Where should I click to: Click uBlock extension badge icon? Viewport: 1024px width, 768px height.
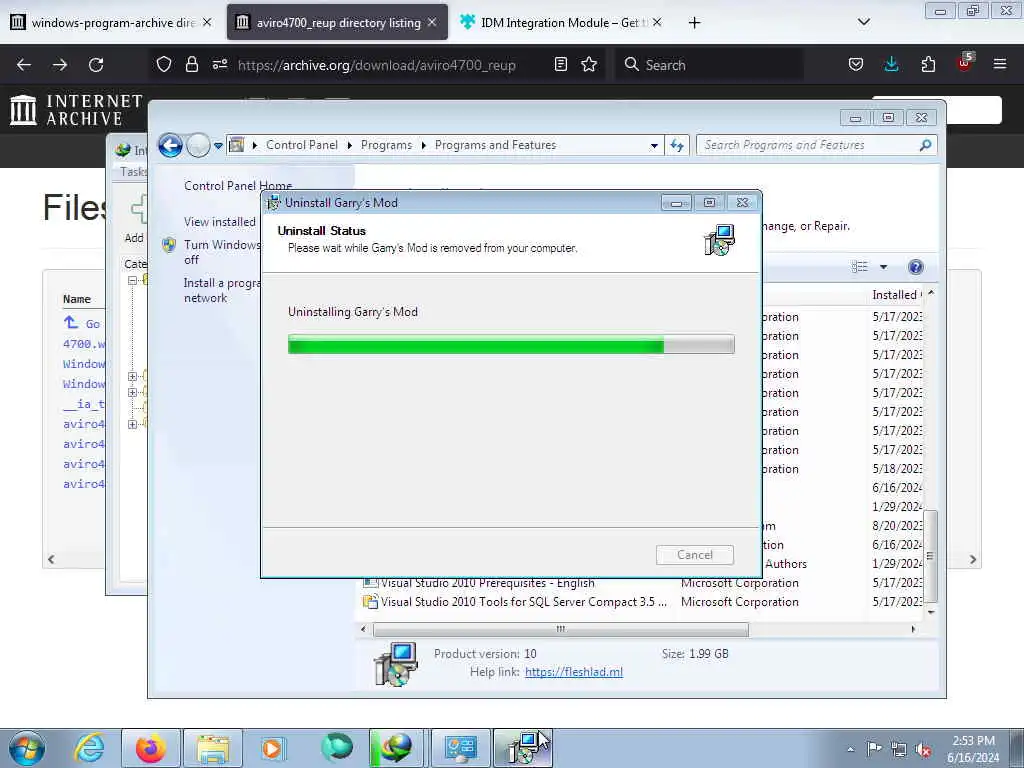point(965,63)
